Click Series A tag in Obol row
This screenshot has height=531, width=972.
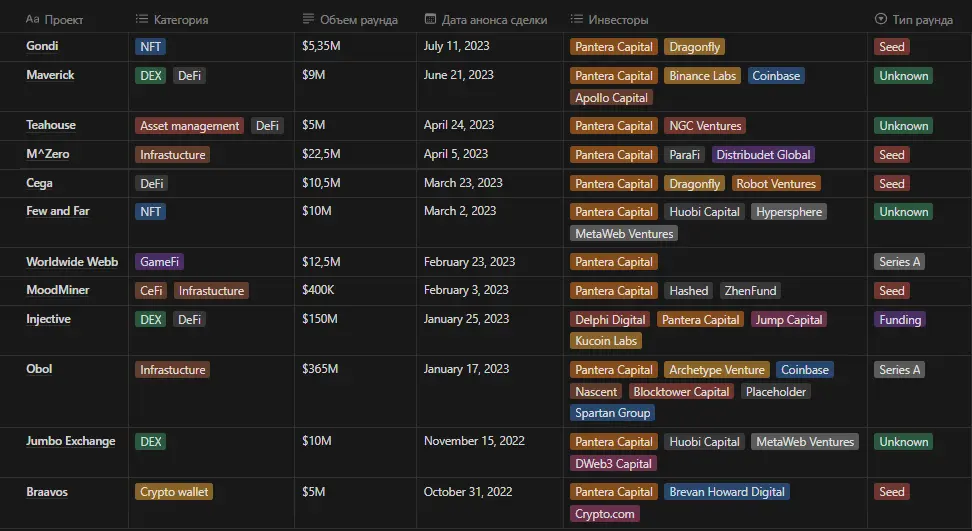click(x=899, y=370)
